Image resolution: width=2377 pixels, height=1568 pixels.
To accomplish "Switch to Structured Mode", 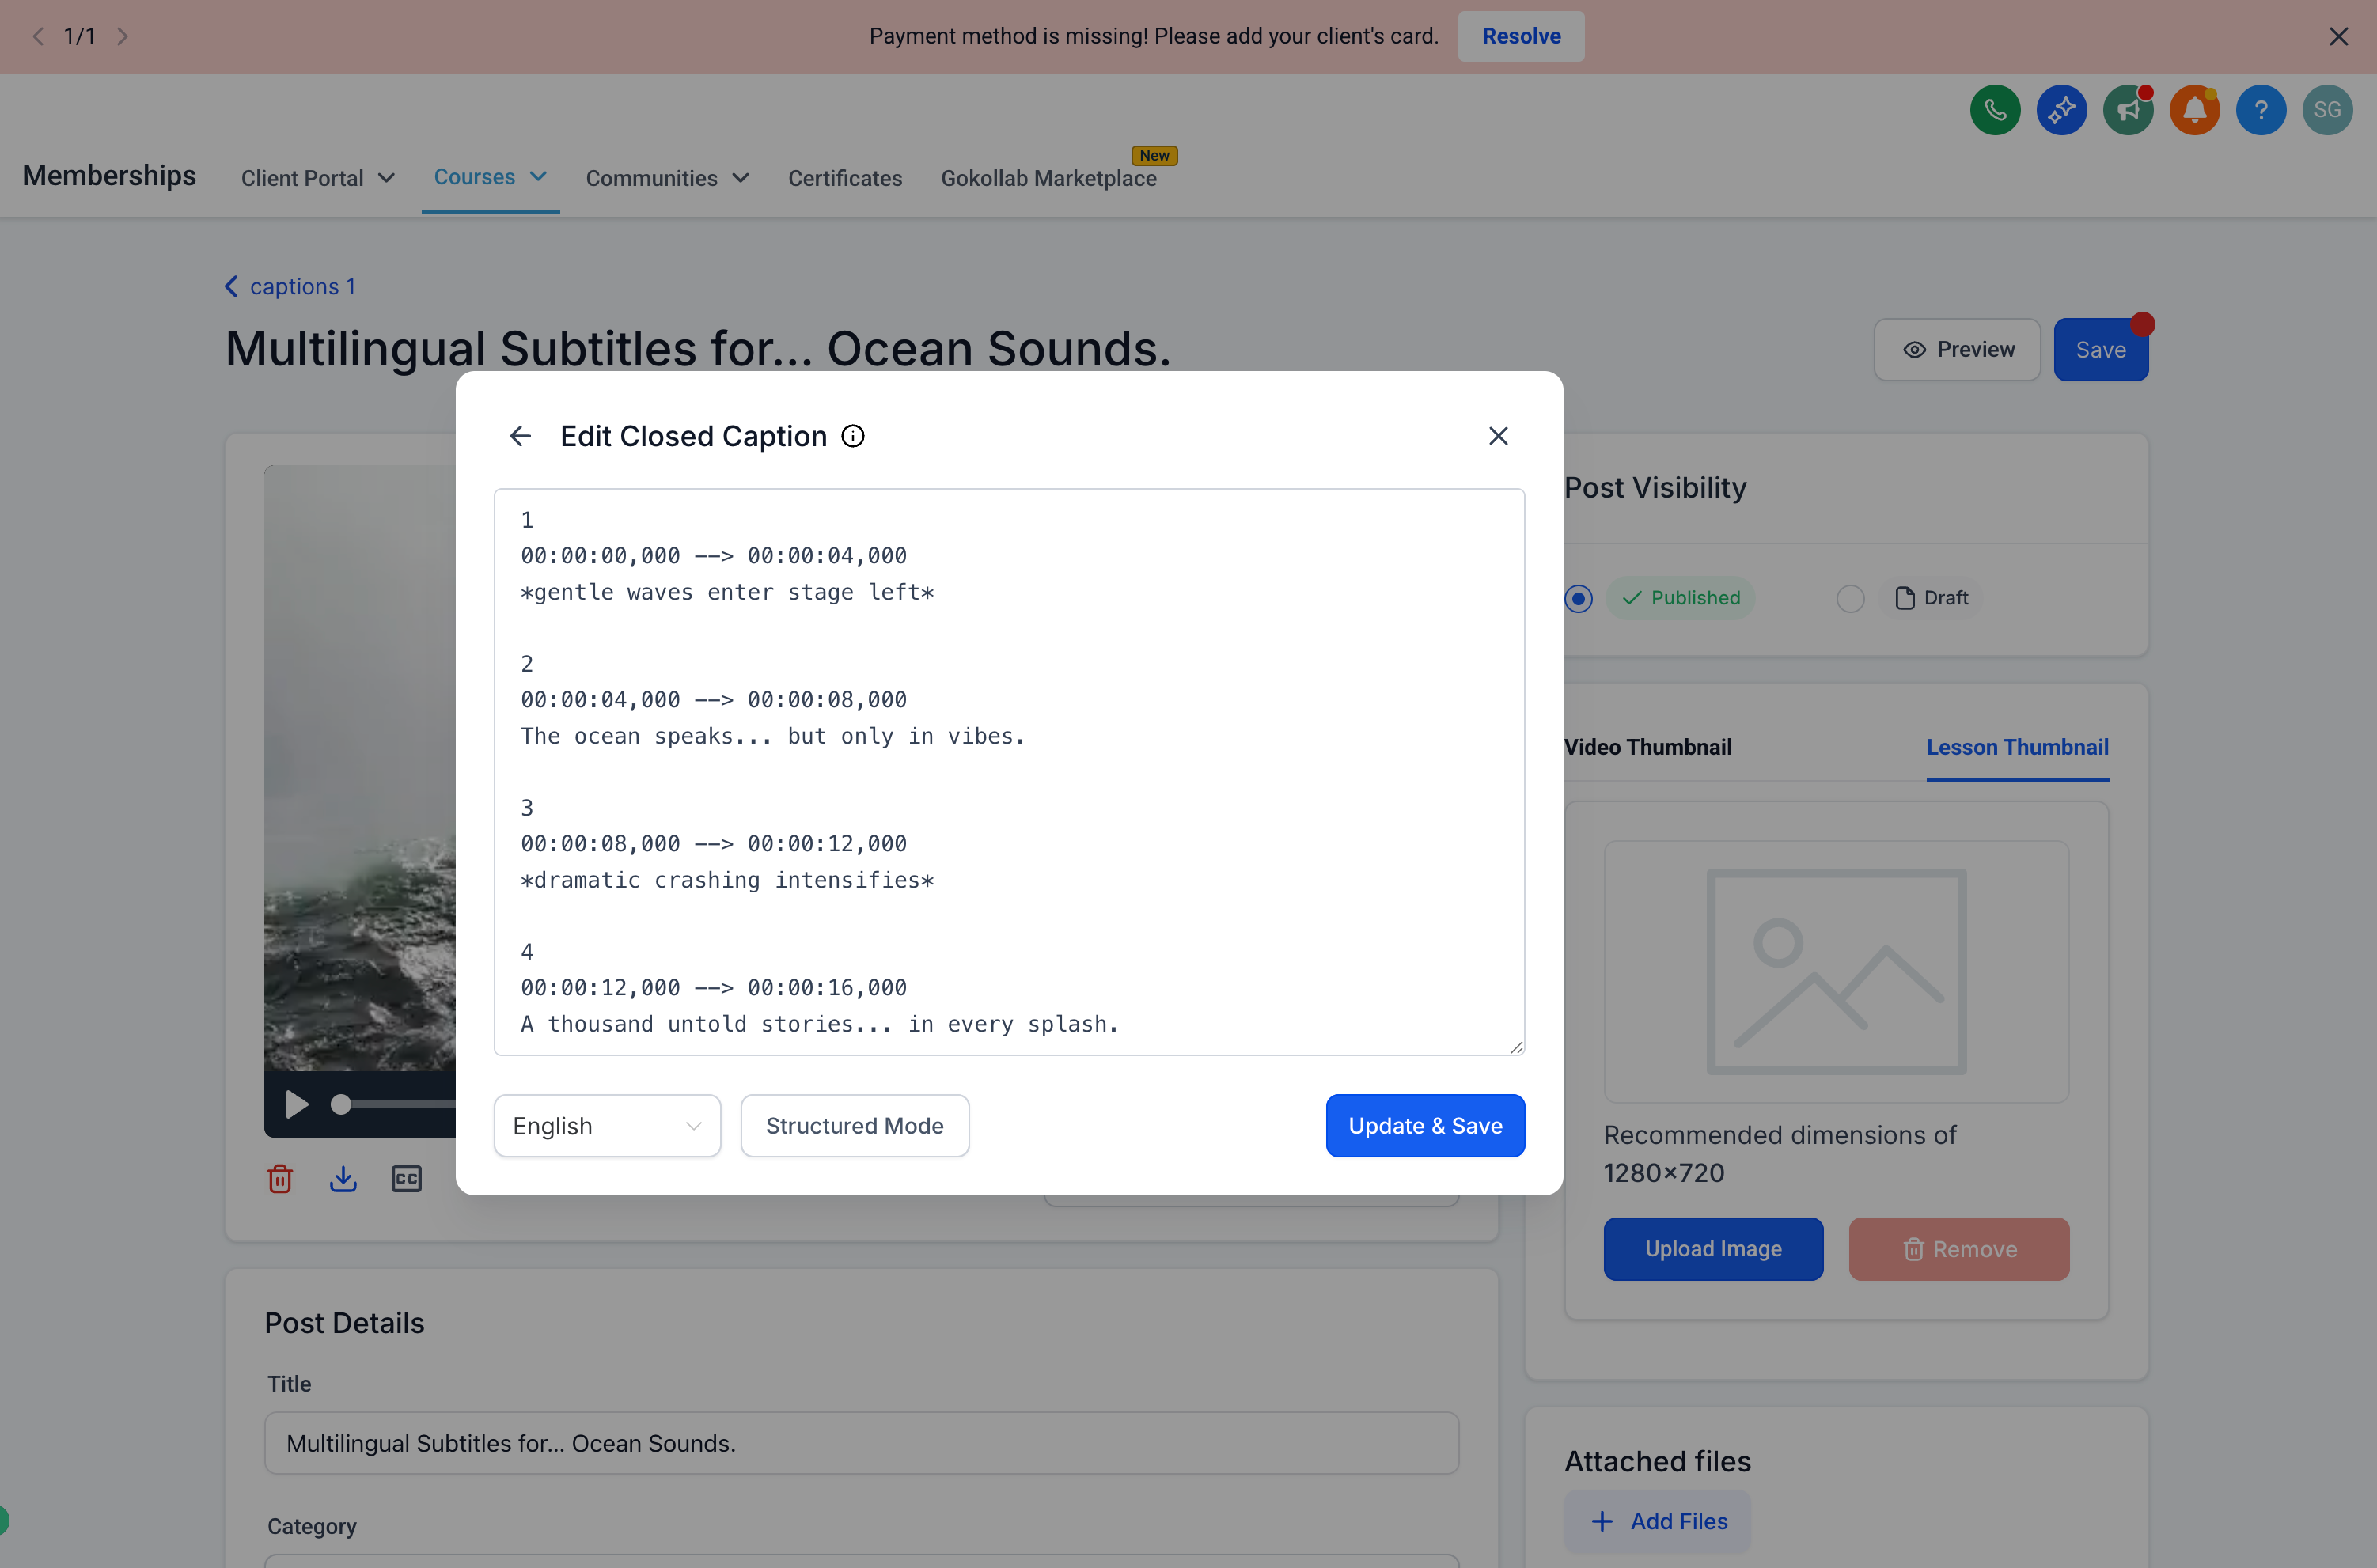I will click(854, 1126).
